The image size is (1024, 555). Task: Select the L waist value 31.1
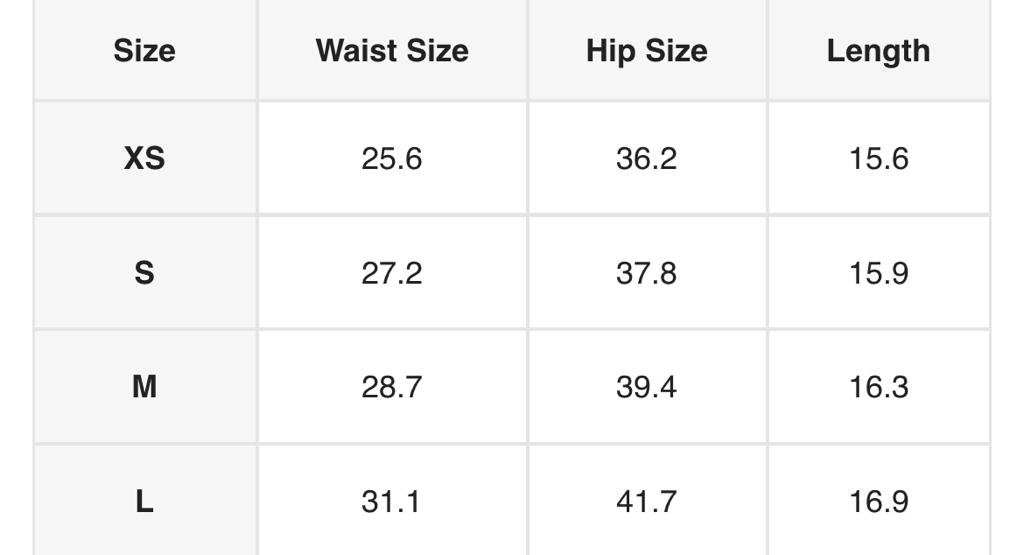point(392,501)
